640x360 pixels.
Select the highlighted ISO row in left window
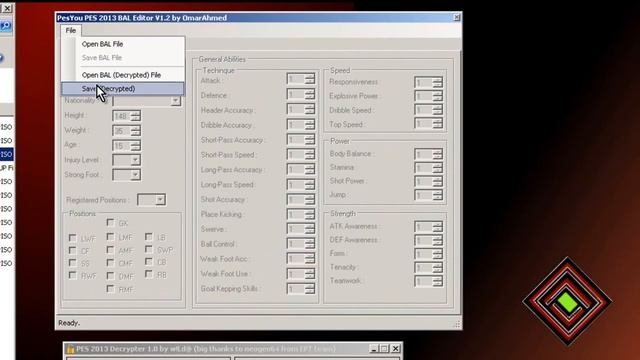[x=7, y=154]
